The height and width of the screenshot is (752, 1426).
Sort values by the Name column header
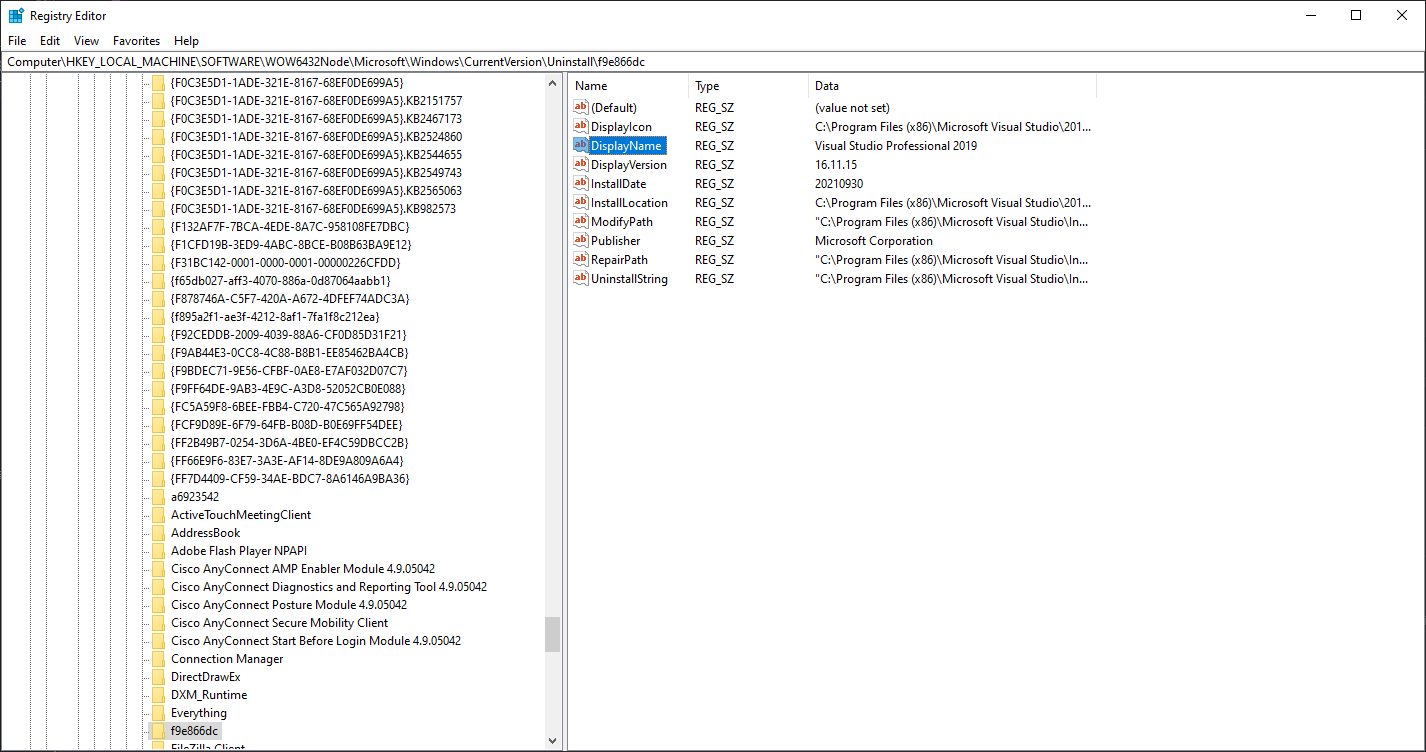[x=628, y=86]
